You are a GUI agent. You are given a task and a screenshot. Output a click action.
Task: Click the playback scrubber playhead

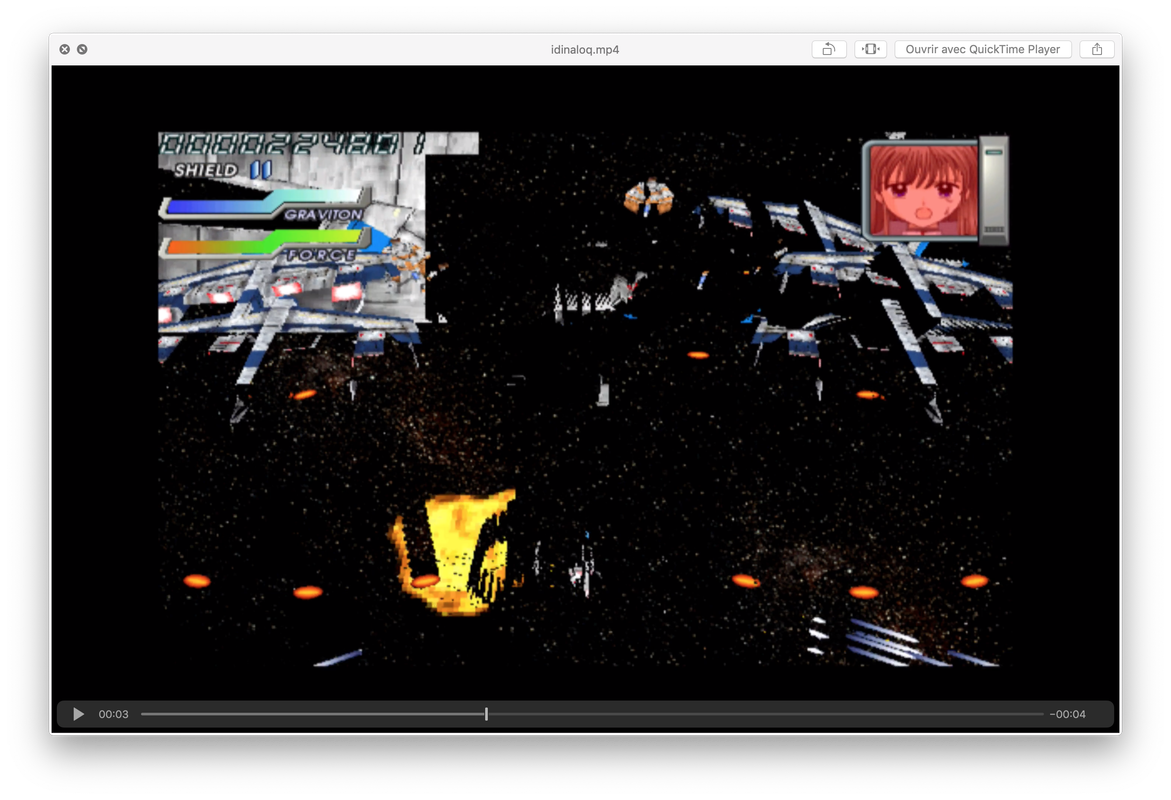click(486, 714)
